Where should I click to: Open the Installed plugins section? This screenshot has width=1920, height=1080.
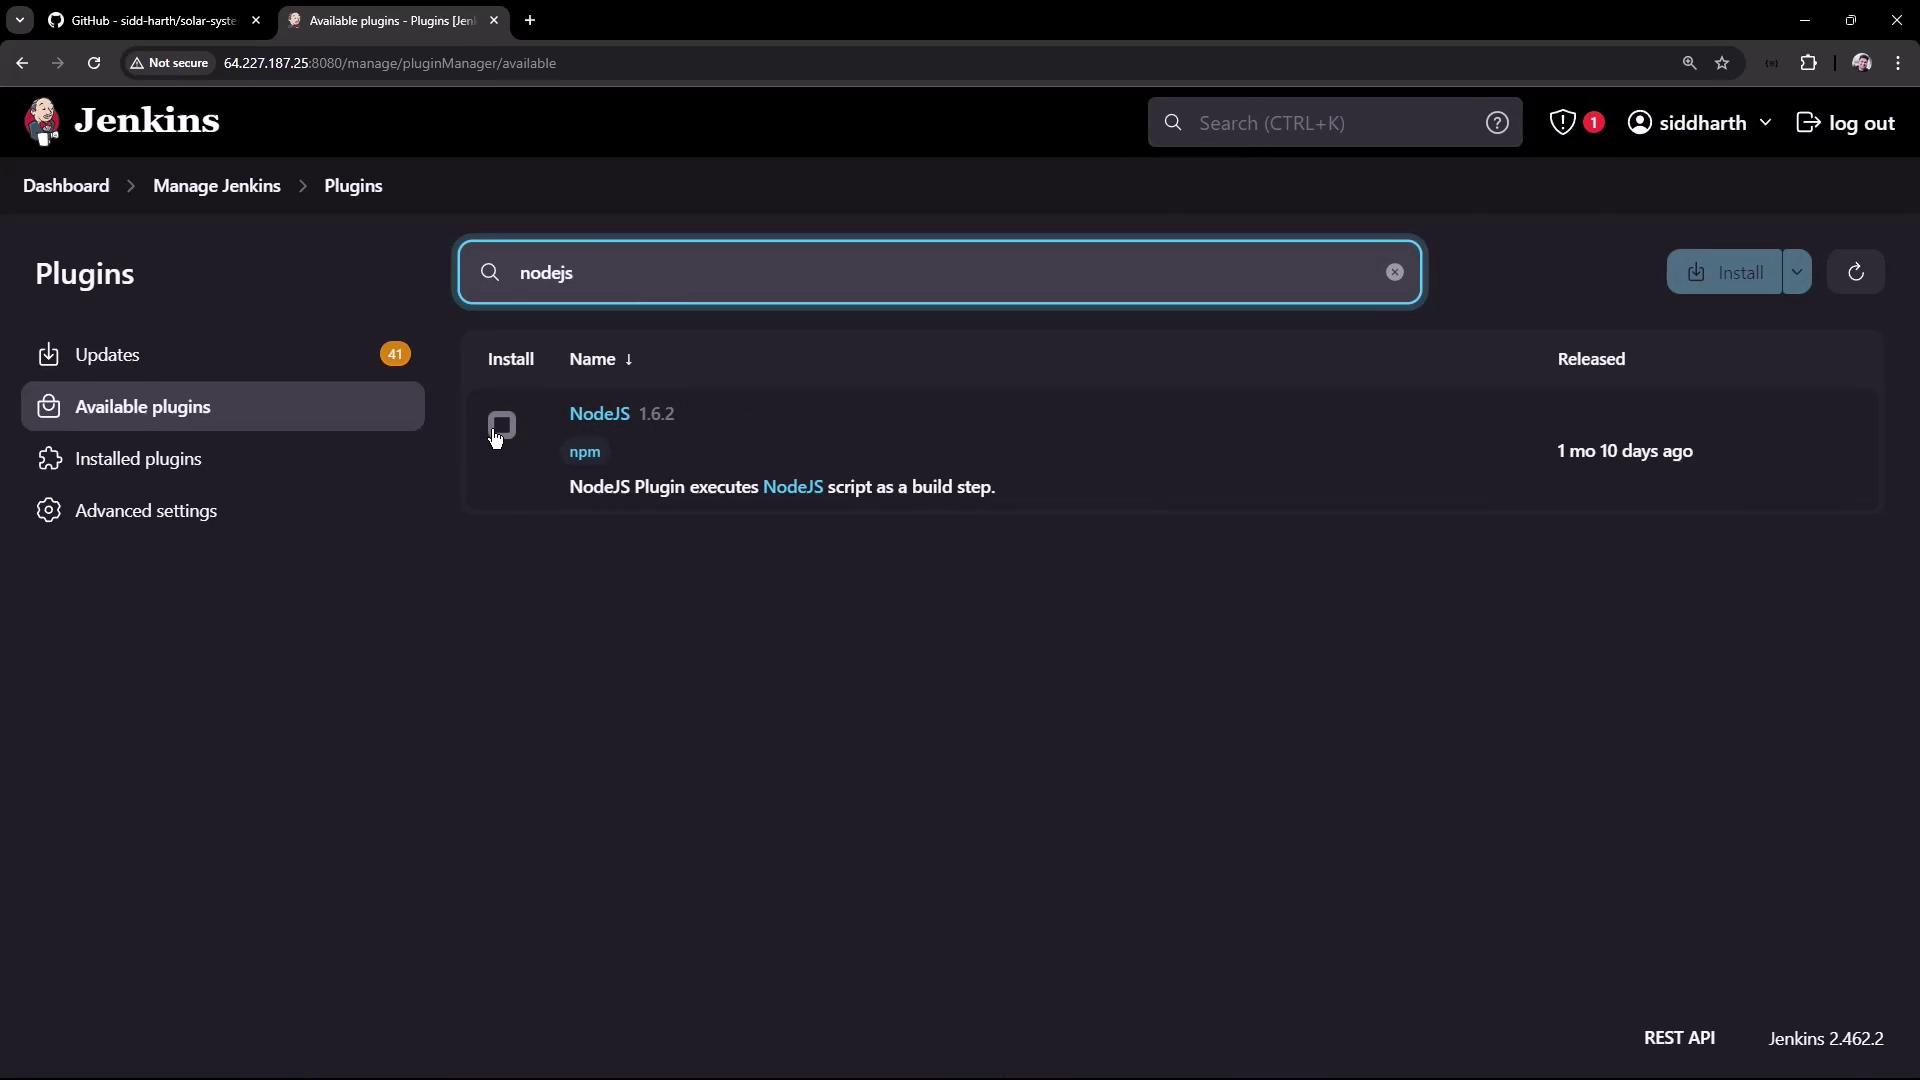coord(138,459)
